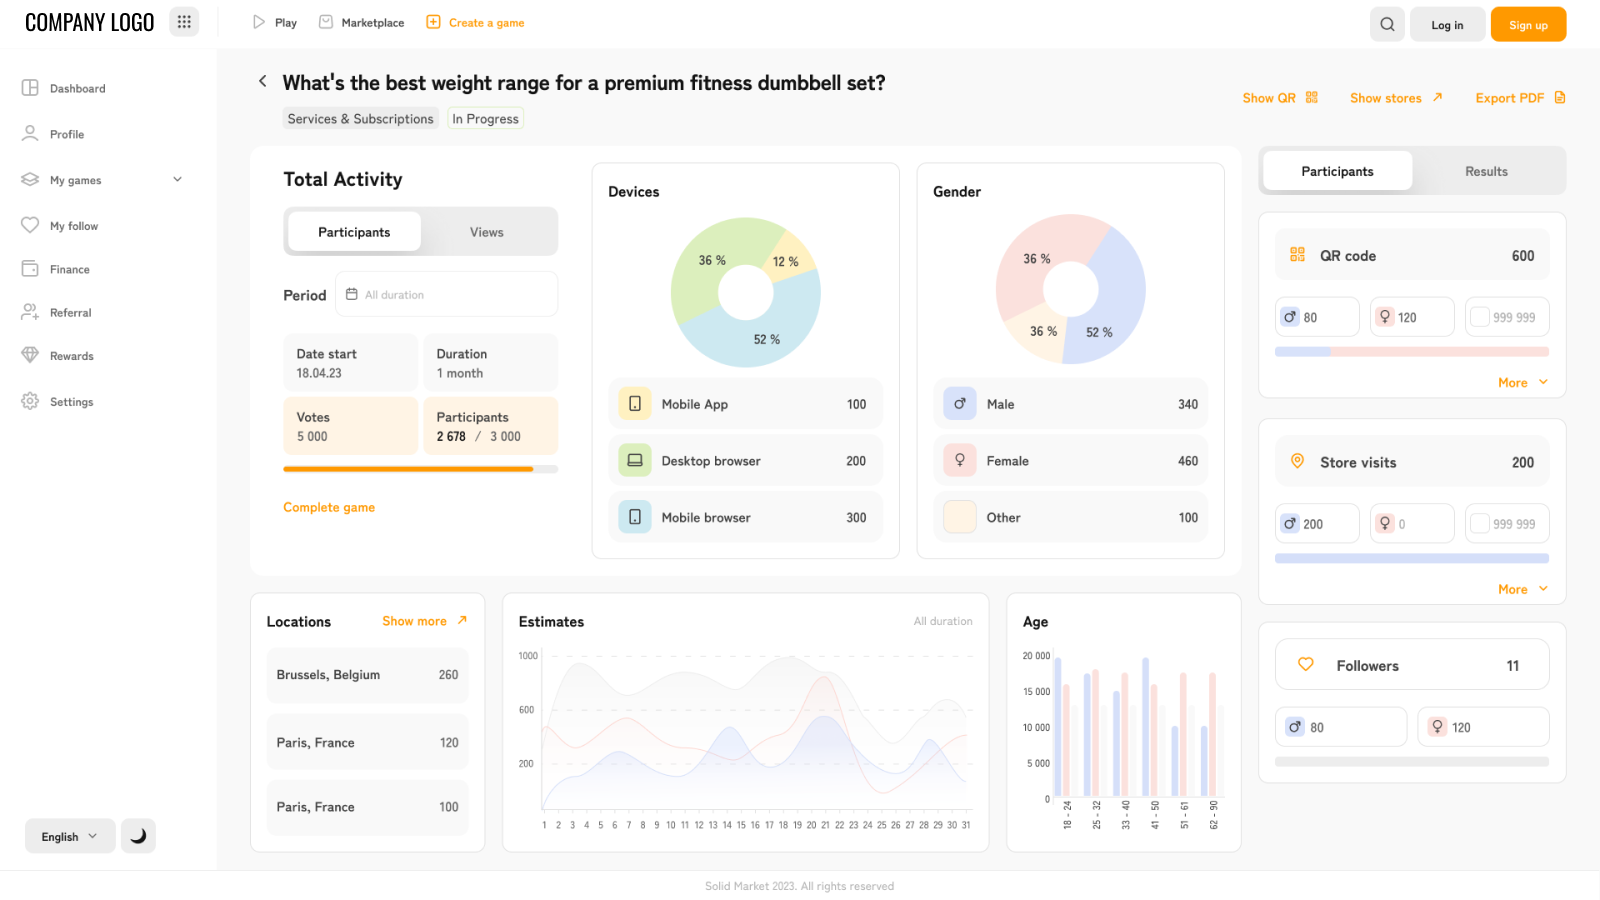The height and width of the screenshot is (900, 1600).
Task: Check the QR code 999 999 checkbox
Action: [x=1480, y=317]
